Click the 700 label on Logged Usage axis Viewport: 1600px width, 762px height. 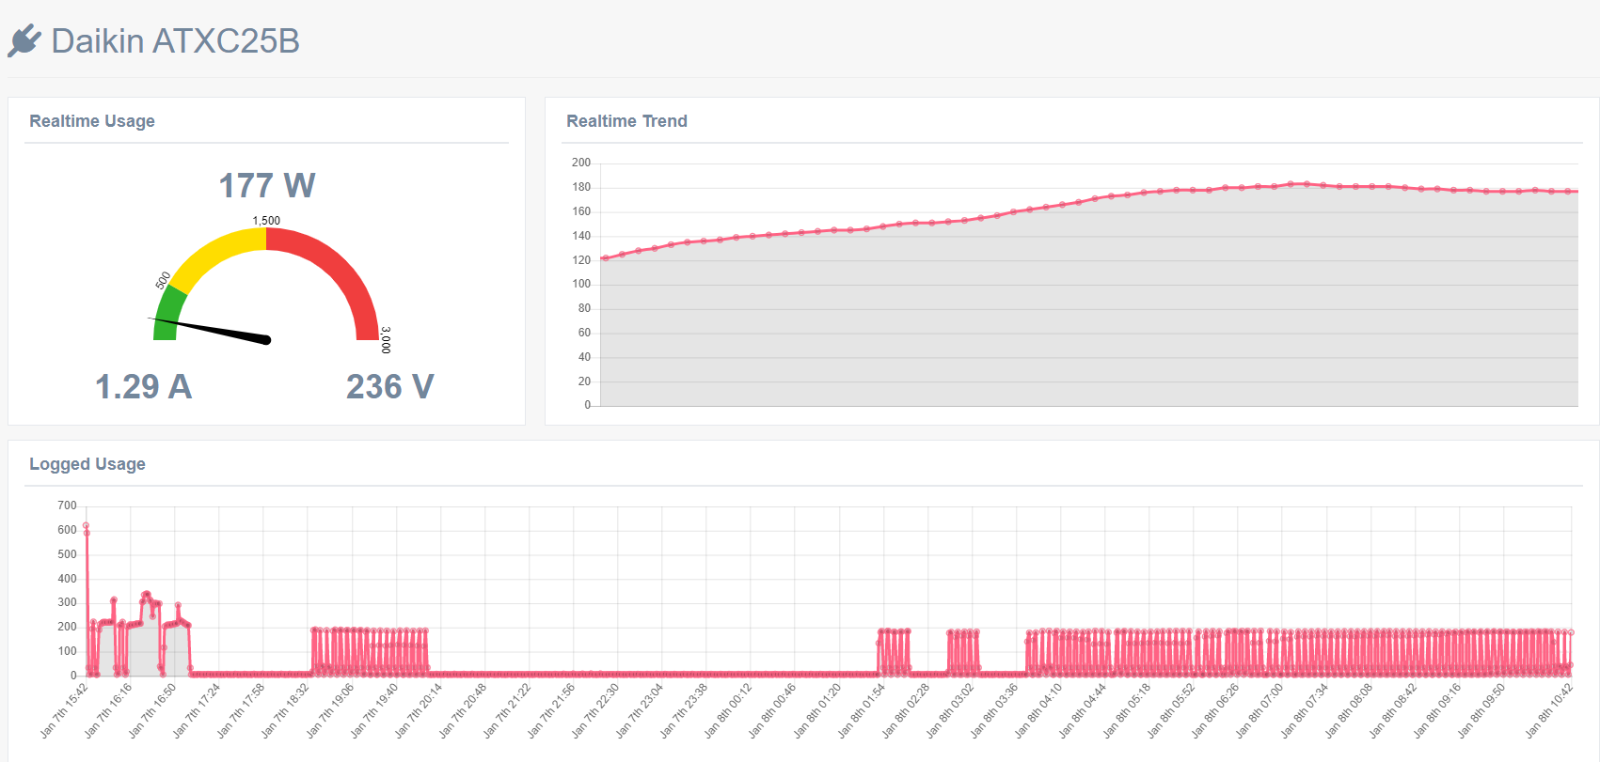coord(67,505)
